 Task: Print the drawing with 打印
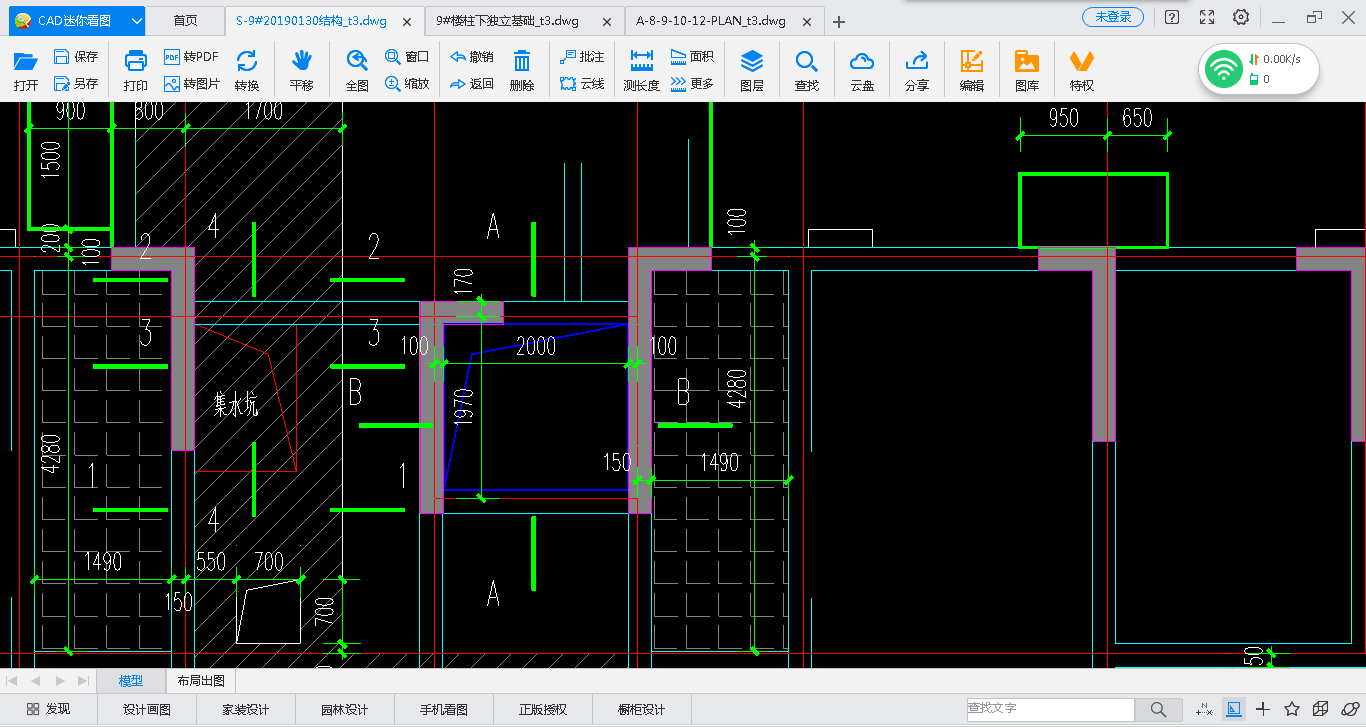point(136,71)
